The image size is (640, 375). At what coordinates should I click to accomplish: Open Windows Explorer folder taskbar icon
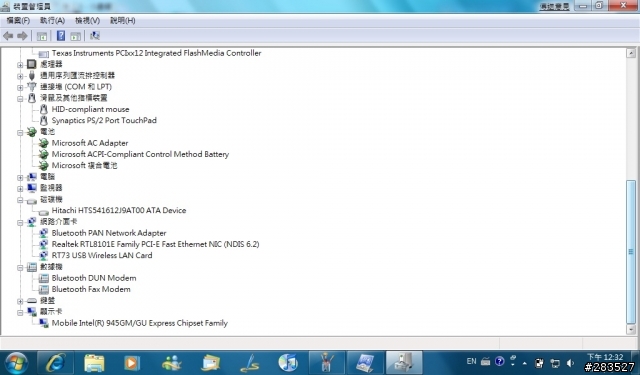pyautogui.click(x=94, y=363)
